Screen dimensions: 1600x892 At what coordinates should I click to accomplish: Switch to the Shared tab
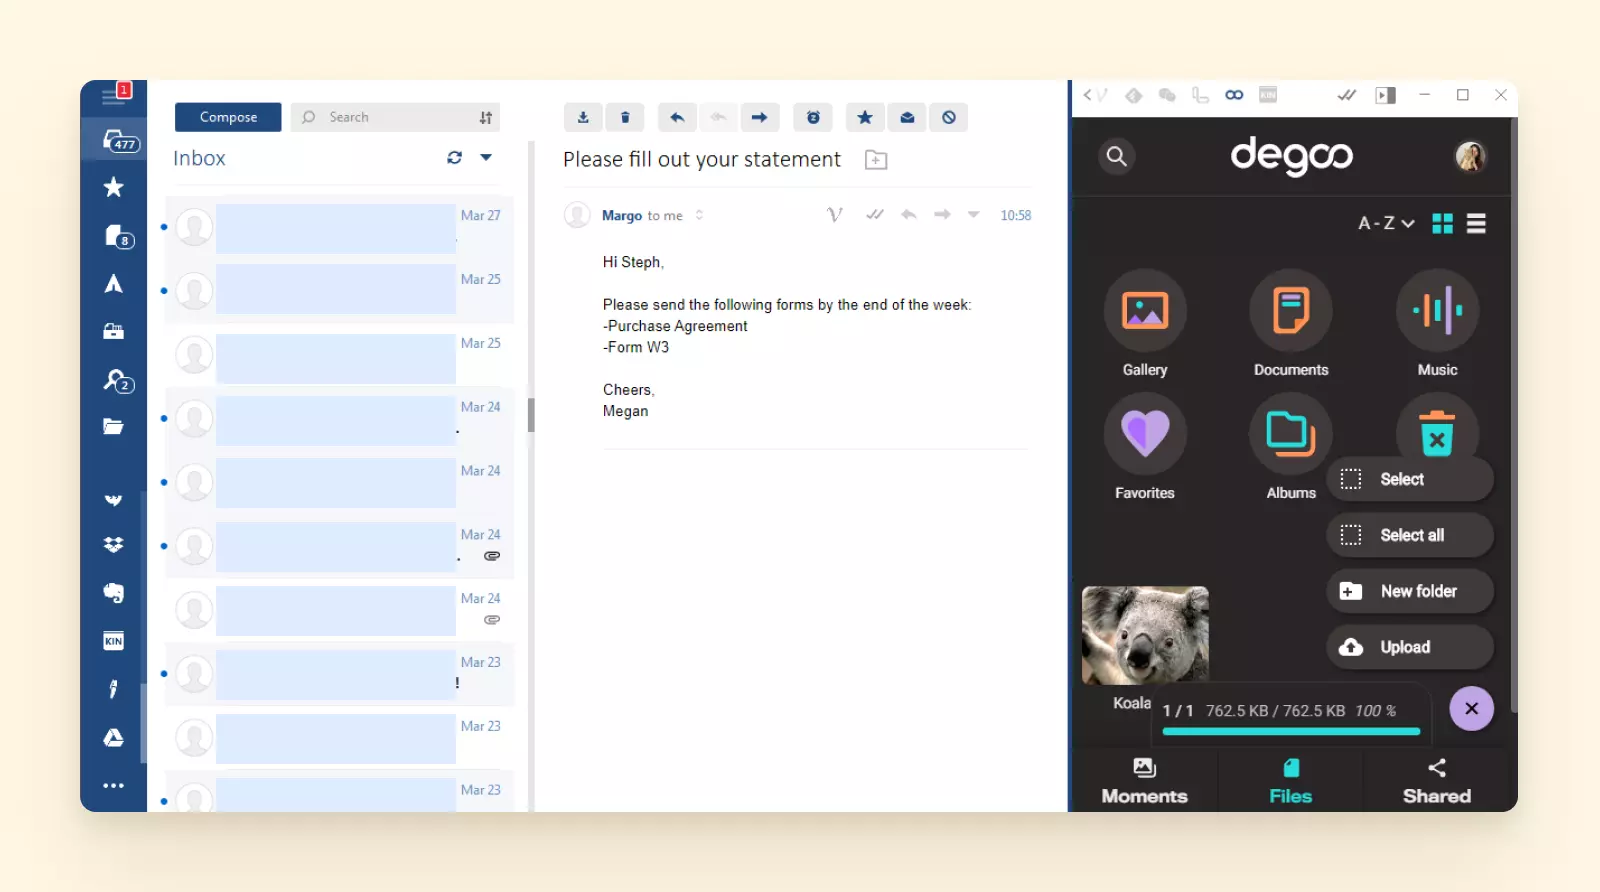(x=1437, y=781)
